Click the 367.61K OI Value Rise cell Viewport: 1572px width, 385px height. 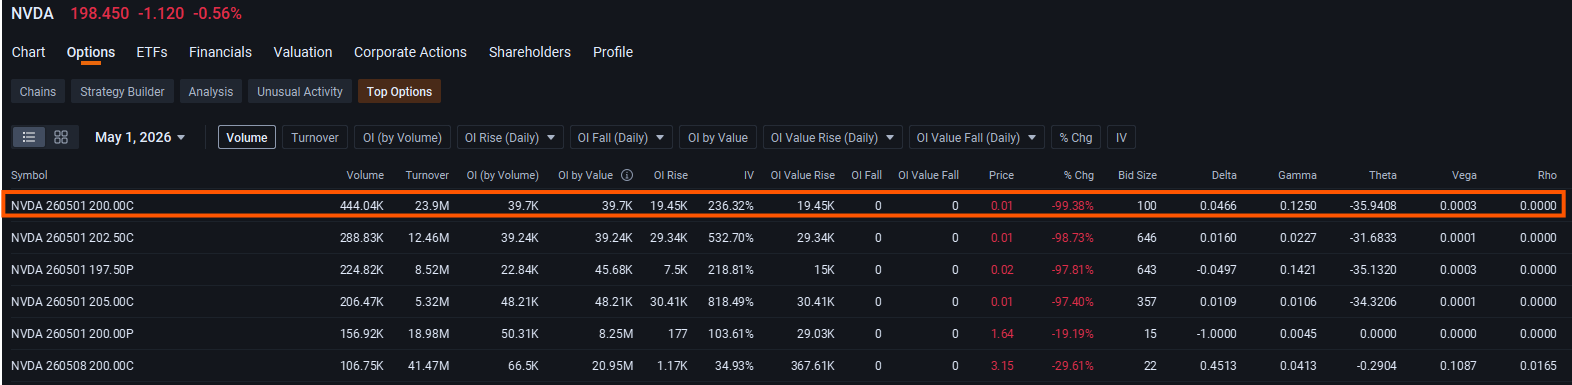tap(812, 366)
